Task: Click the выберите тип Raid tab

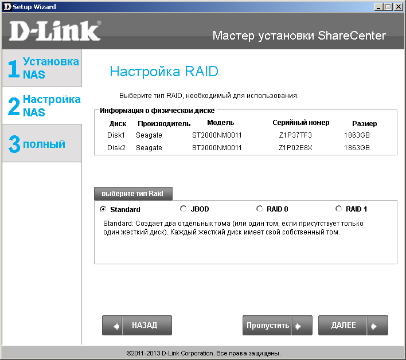Action: click(133, 194)
